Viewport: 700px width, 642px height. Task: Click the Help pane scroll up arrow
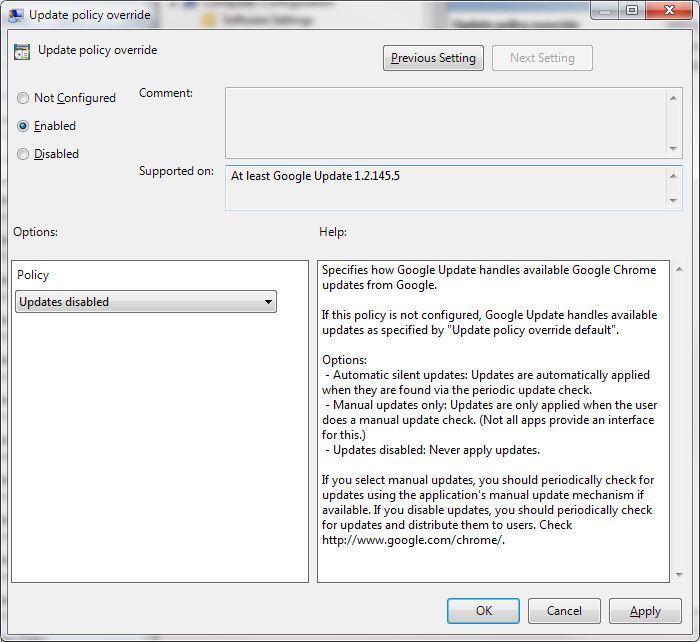tap(679, 269)
